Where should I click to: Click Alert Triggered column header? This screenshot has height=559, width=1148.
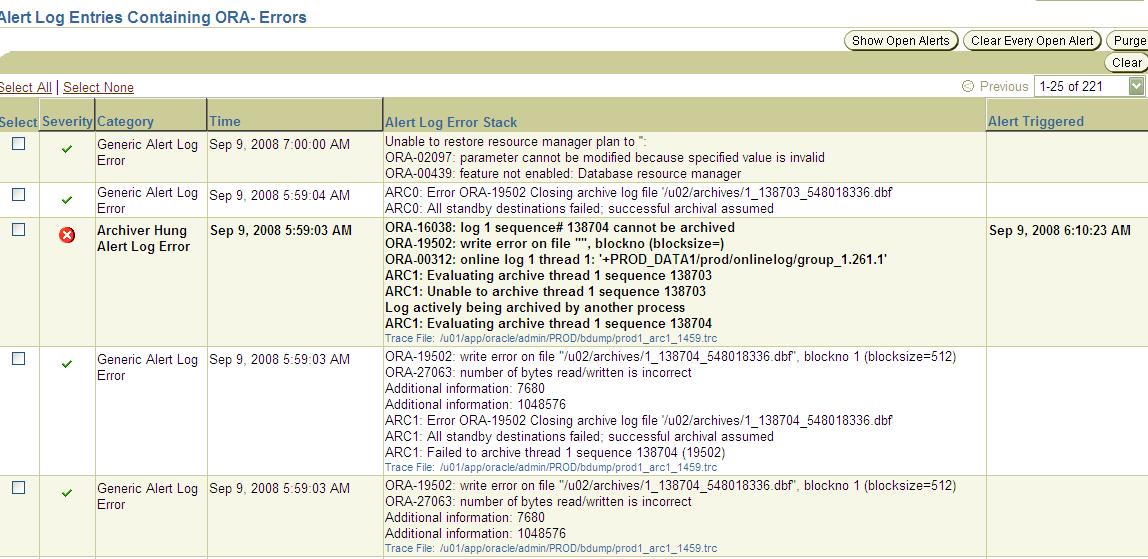point(1035,122)
